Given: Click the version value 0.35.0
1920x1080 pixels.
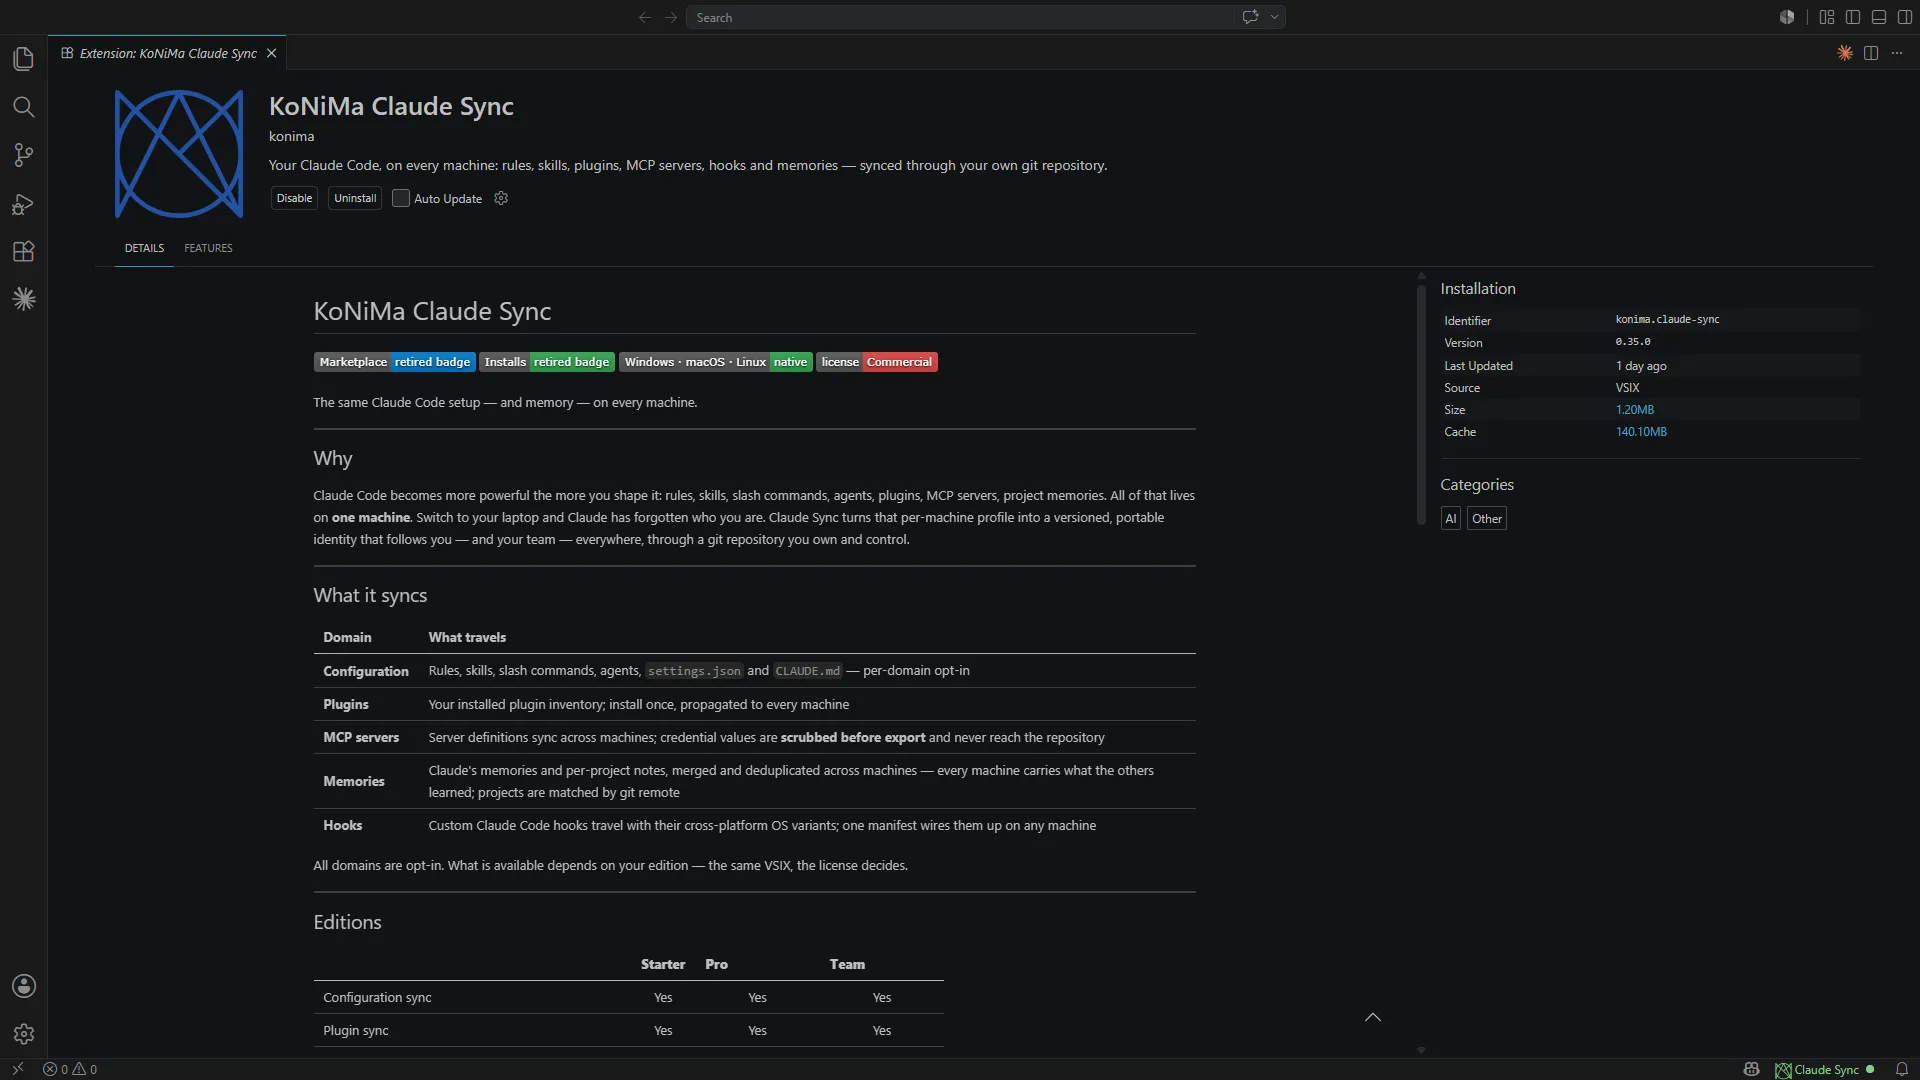Looking at the screenshot, I should click(1633, 342).
